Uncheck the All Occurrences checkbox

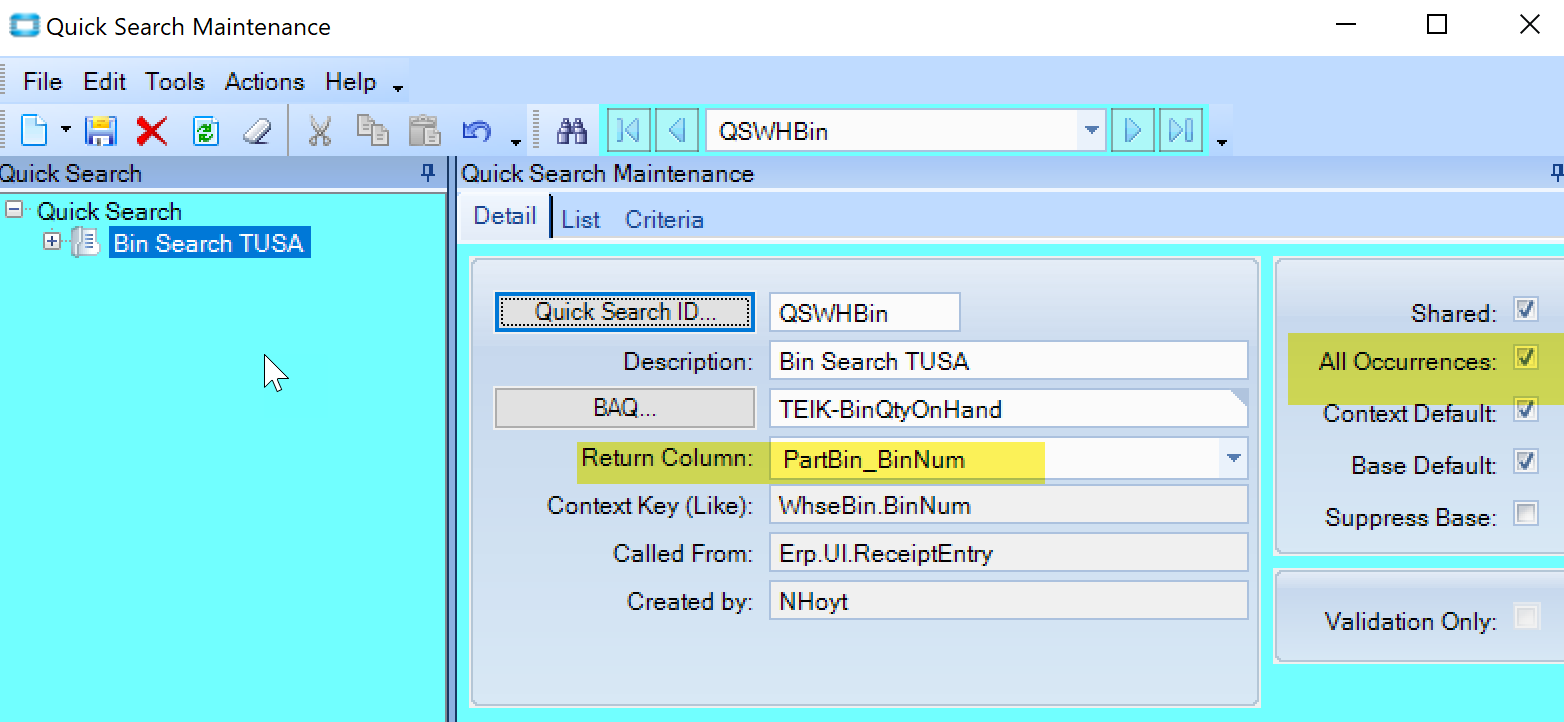[1525, 358]
